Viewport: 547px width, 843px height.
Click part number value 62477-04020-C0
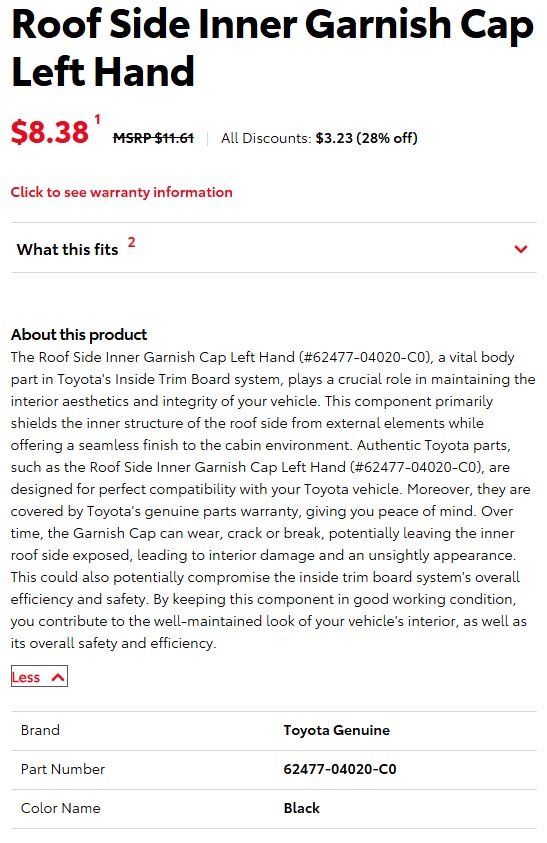coord(340,769)
